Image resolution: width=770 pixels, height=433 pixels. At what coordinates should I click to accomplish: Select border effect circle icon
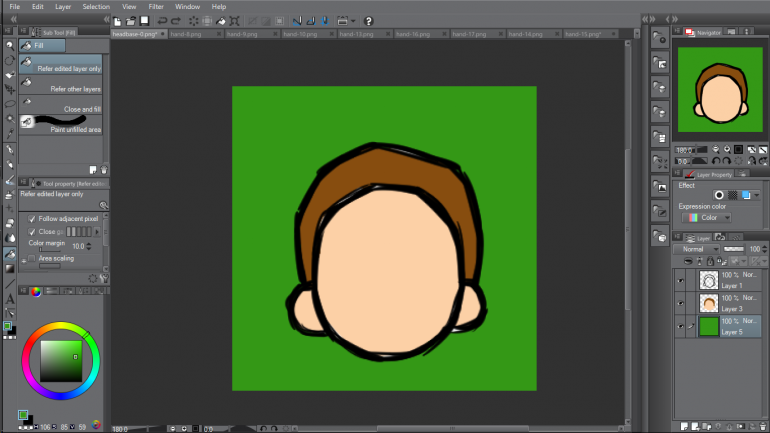[719, 195]
